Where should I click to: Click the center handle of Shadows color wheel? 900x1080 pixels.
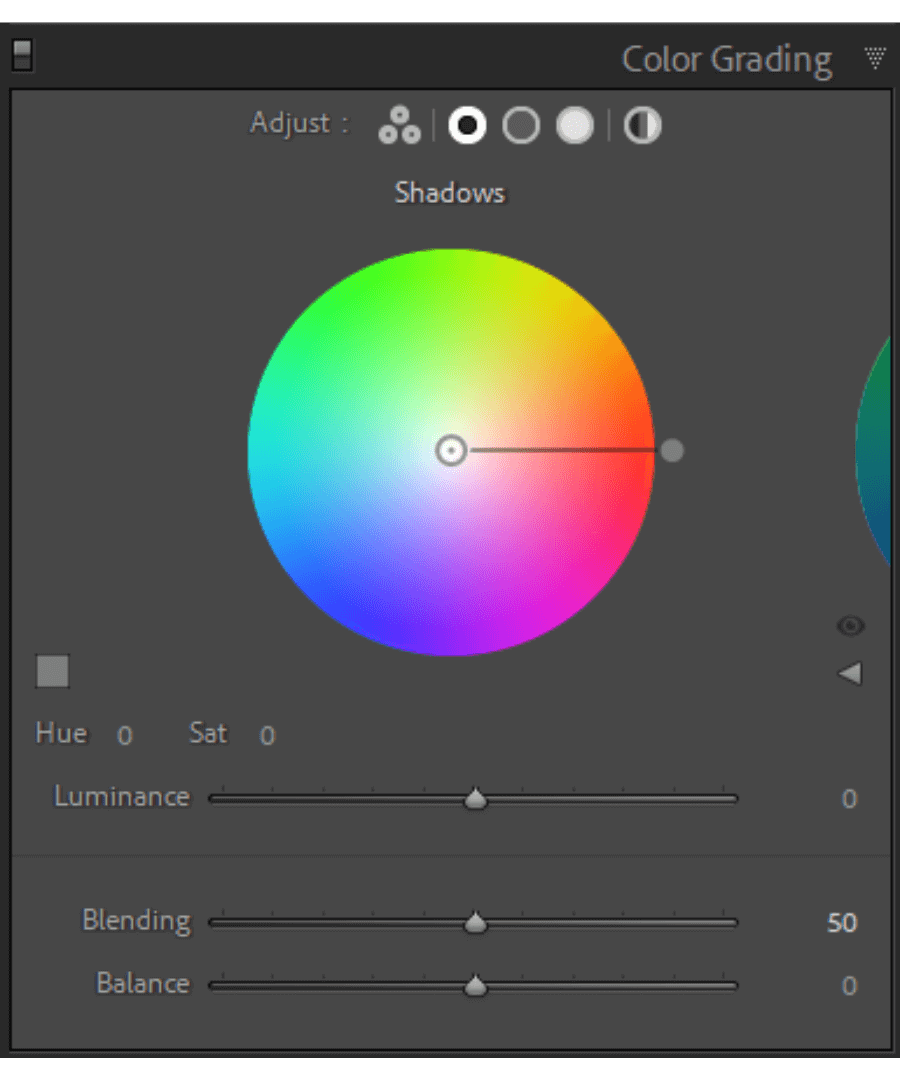(451, 451)
